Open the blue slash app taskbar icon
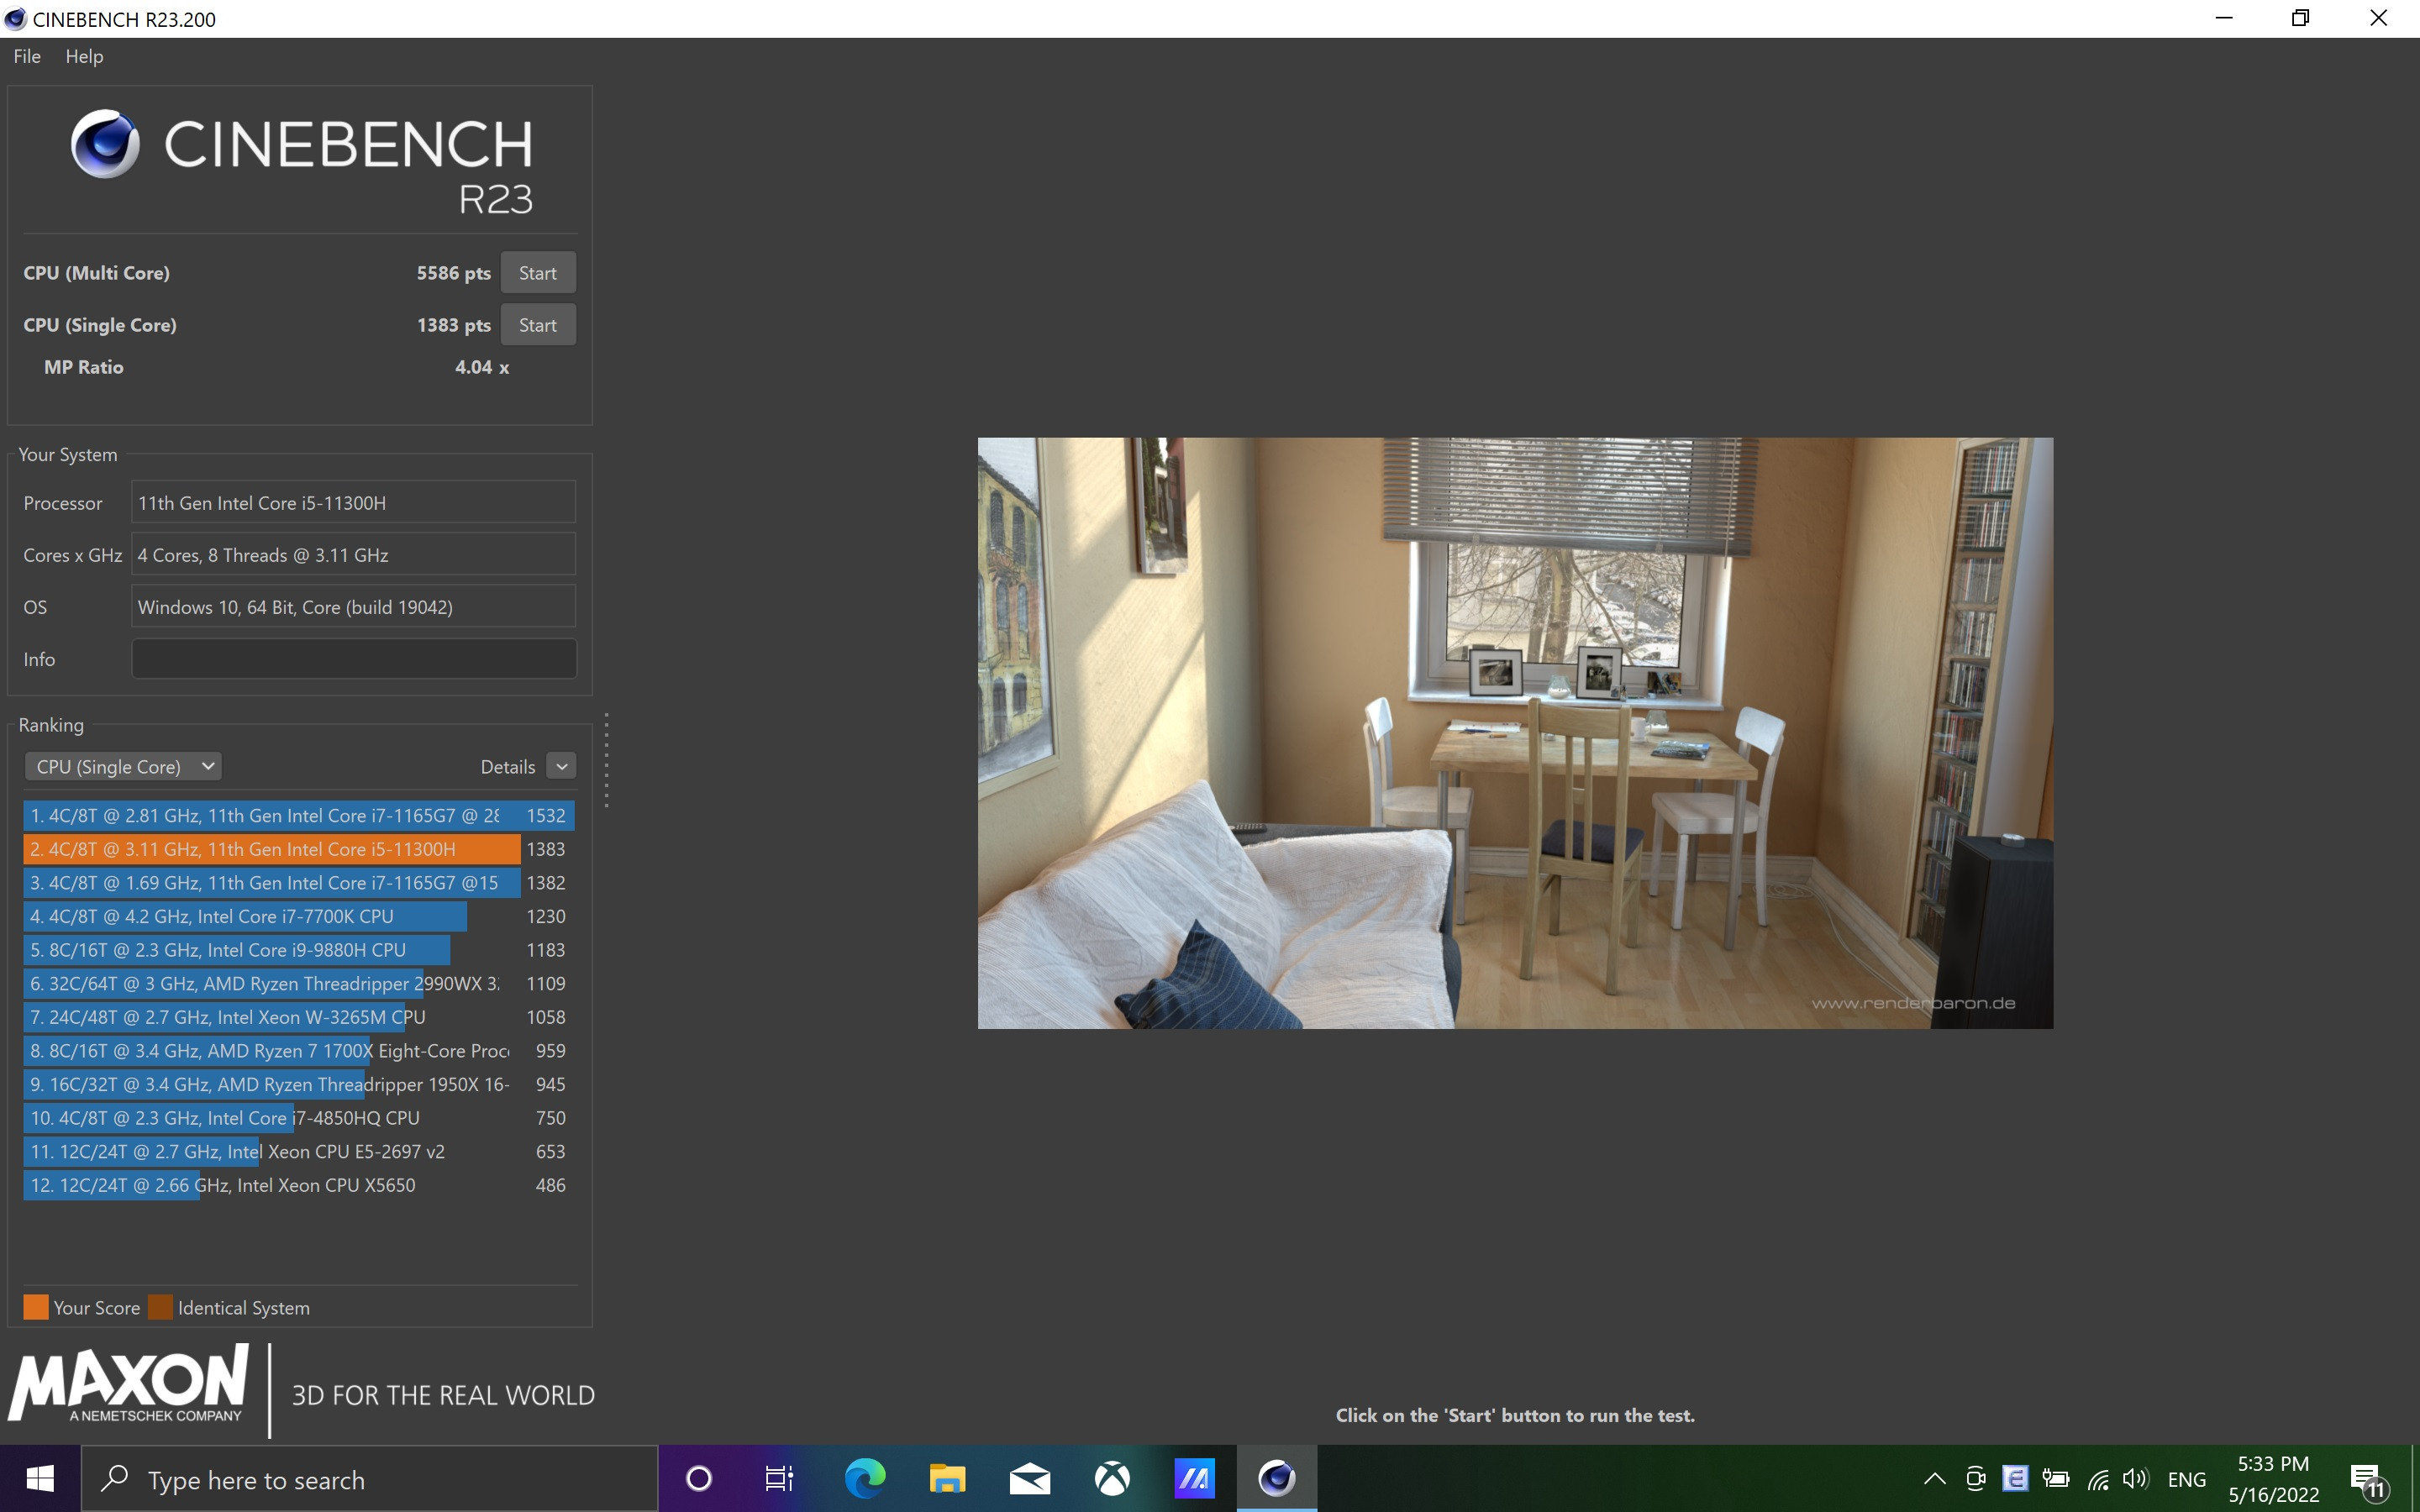2420x1512 pixels. tap(1194, 1478)
